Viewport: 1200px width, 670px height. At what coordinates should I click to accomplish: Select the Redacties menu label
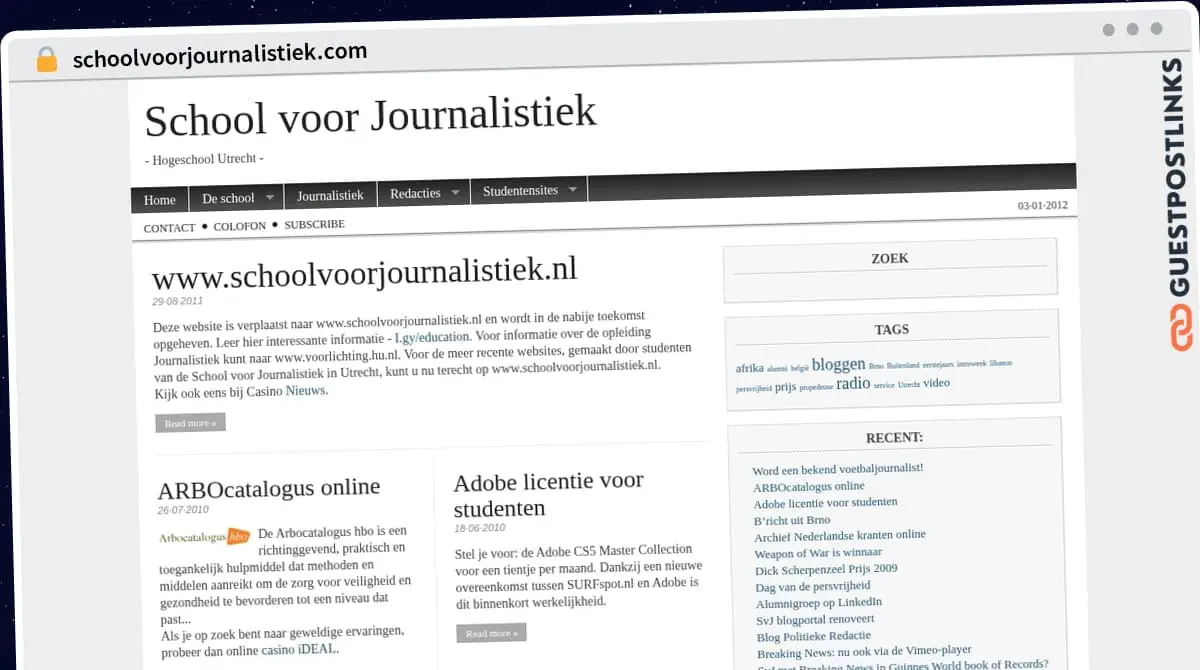[x=415, y=193]
